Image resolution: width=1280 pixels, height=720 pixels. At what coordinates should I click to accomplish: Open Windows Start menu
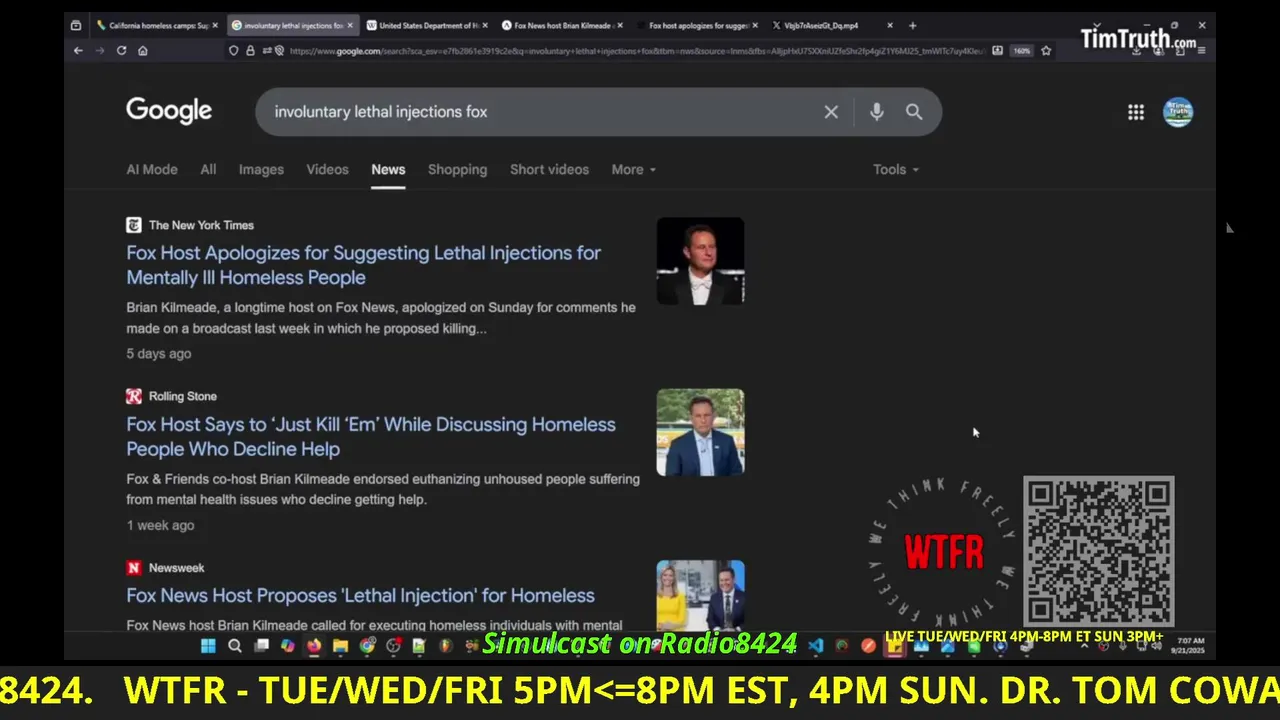(x=208, y=646)
